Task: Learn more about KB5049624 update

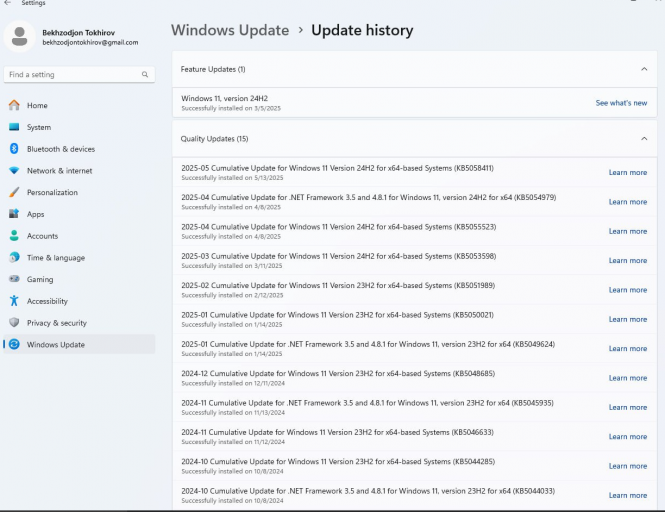Action: tap(628, 348)
